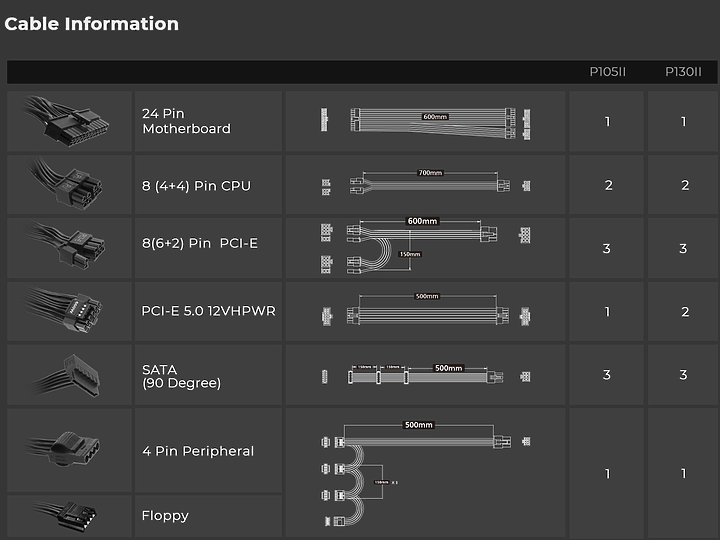Click the 24 Pin Motherboard connector image
The width and height of the screenshot is (720, 540).
(67, 121)
